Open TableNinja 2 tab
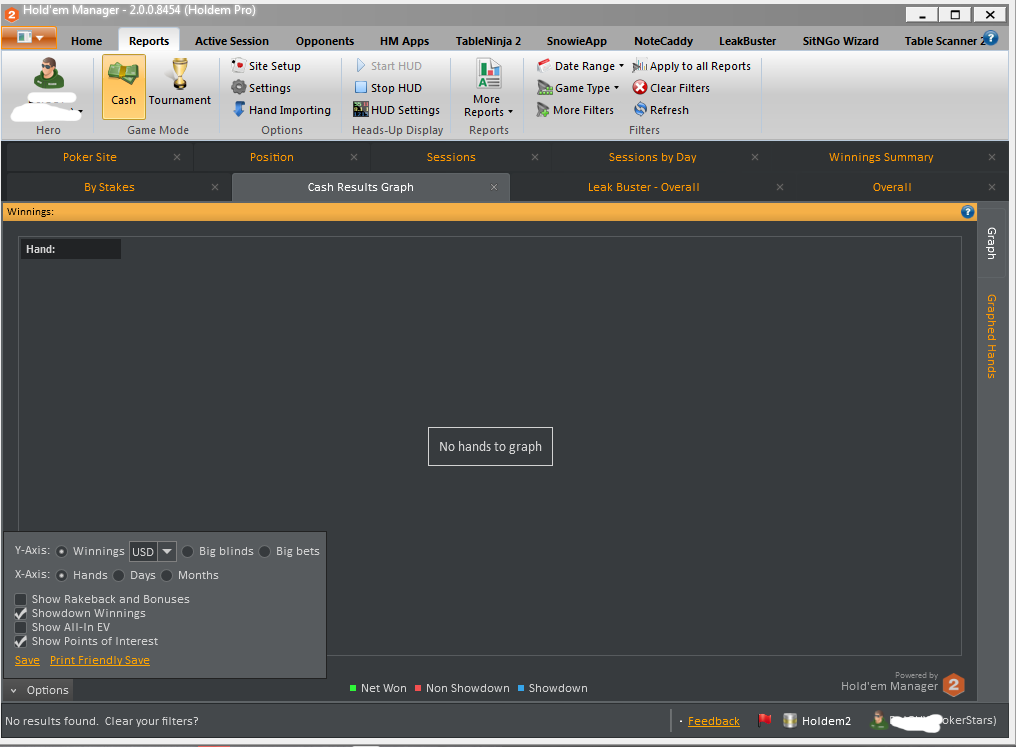This screenshot has height=747, width=1016. pyautogui.click(x=488, y=41)
